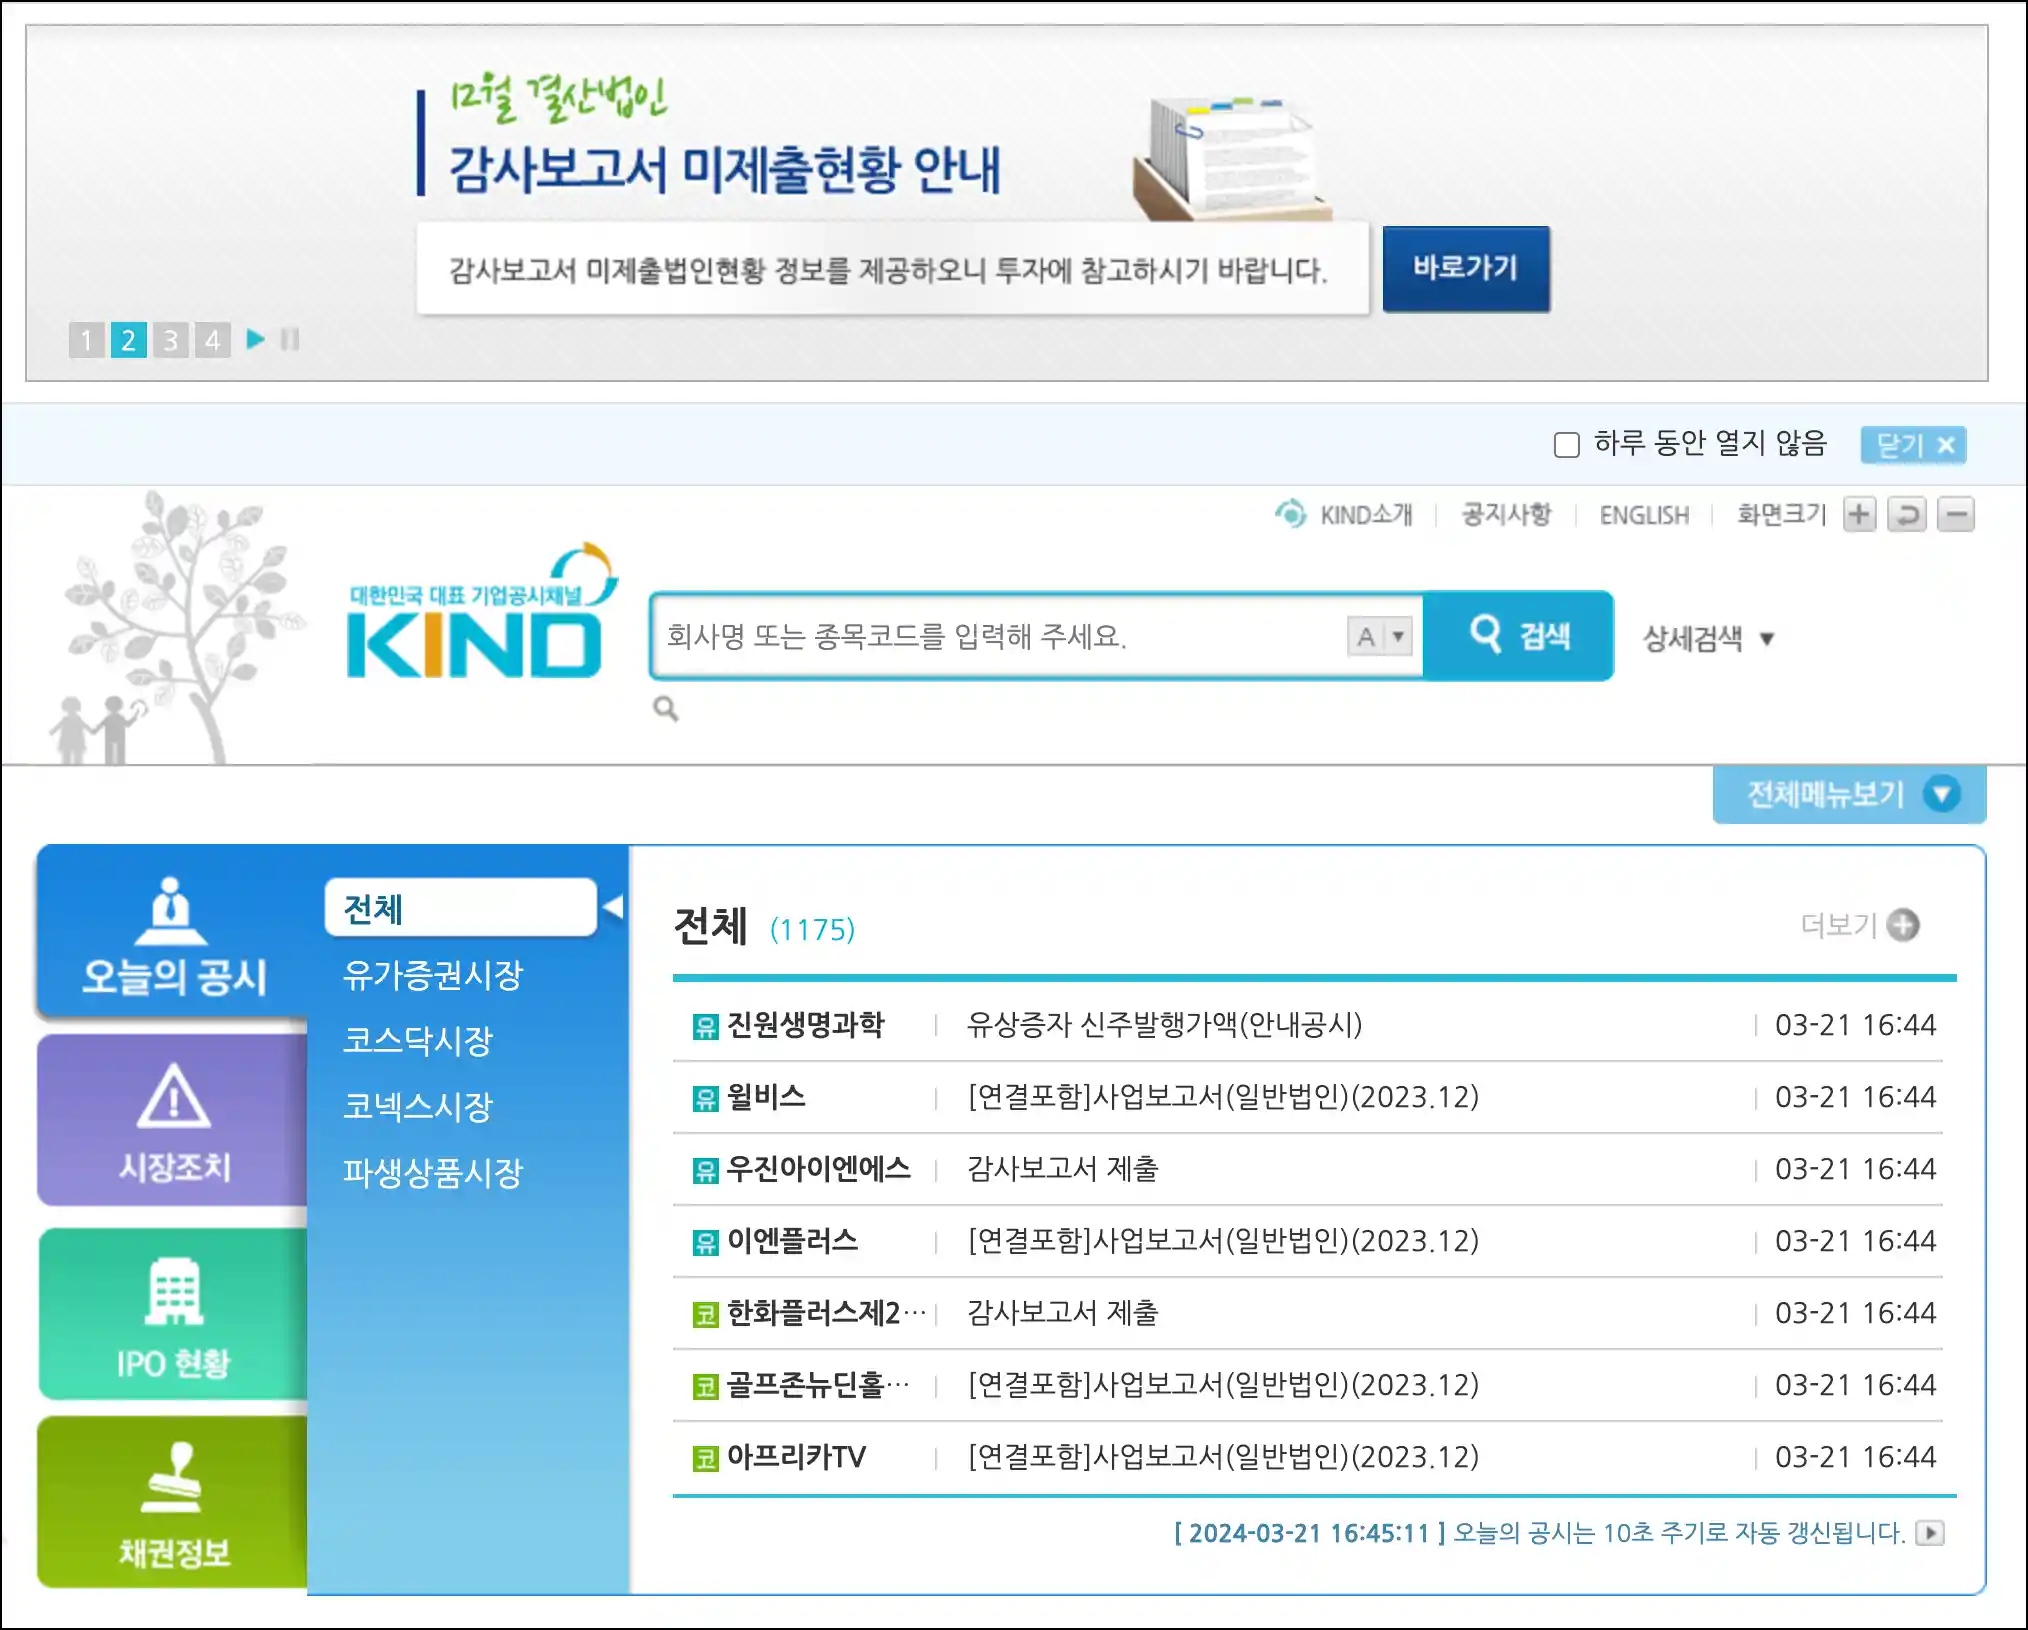Click the market badge beside 우진아이엔에스
Screen dimensions: 2028x1630
[705, 1170]
